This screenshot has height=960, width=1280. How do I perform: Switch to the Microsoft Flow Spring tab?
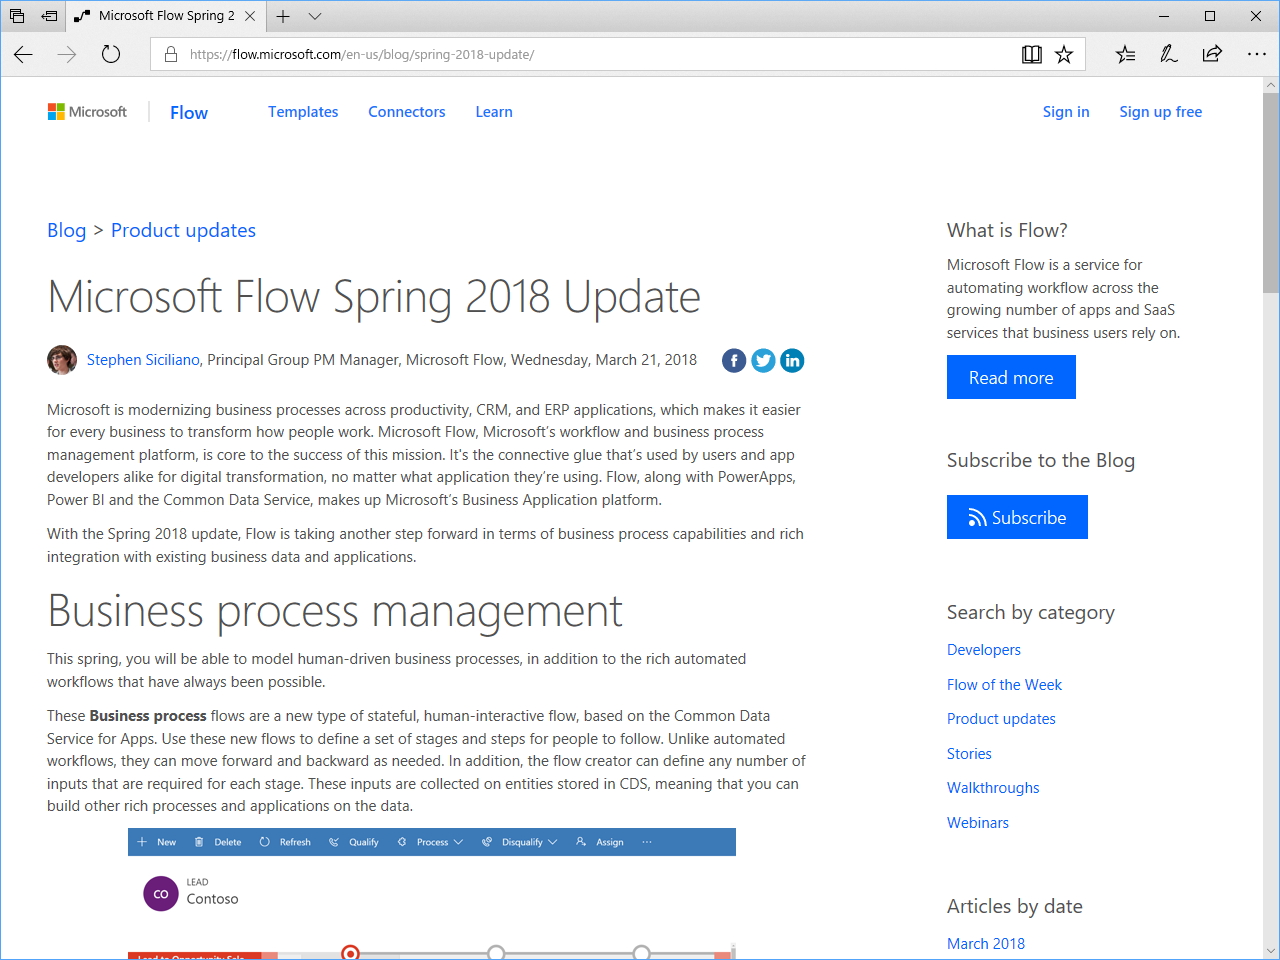165,16
